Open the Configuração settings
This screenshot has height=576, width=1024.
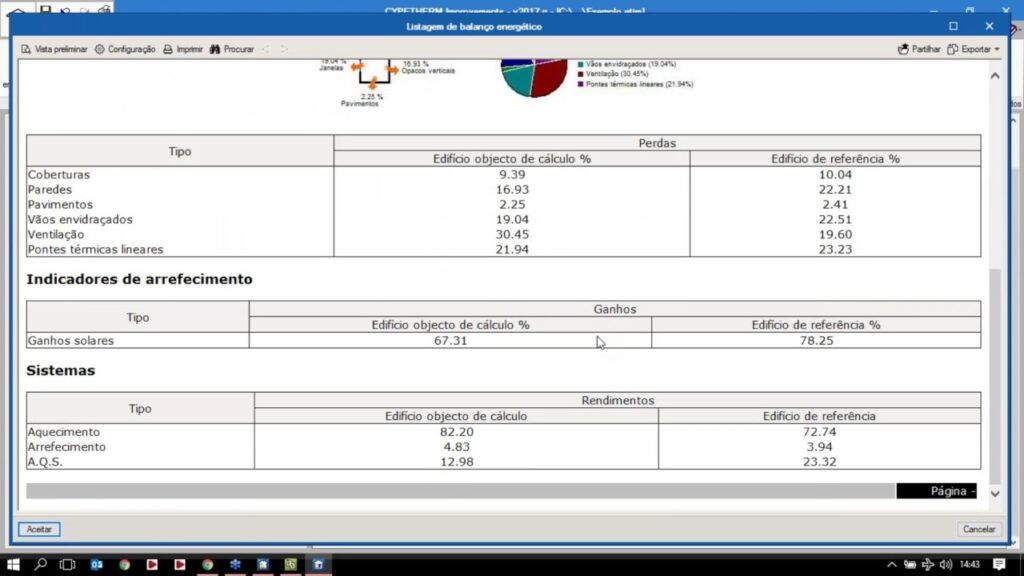125,49
